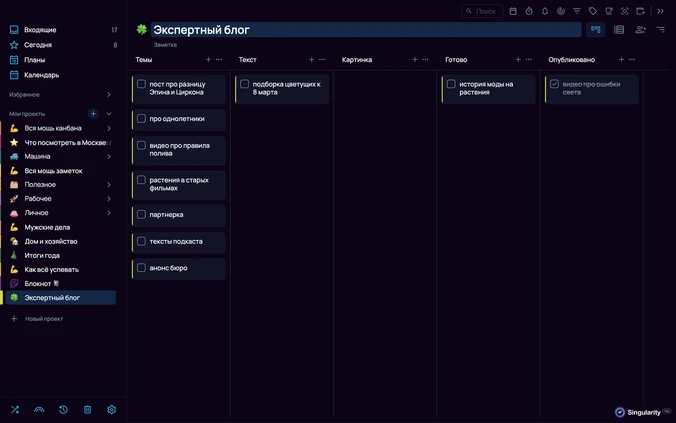Open Опубликовано column options menu

[x=632, y=60]
